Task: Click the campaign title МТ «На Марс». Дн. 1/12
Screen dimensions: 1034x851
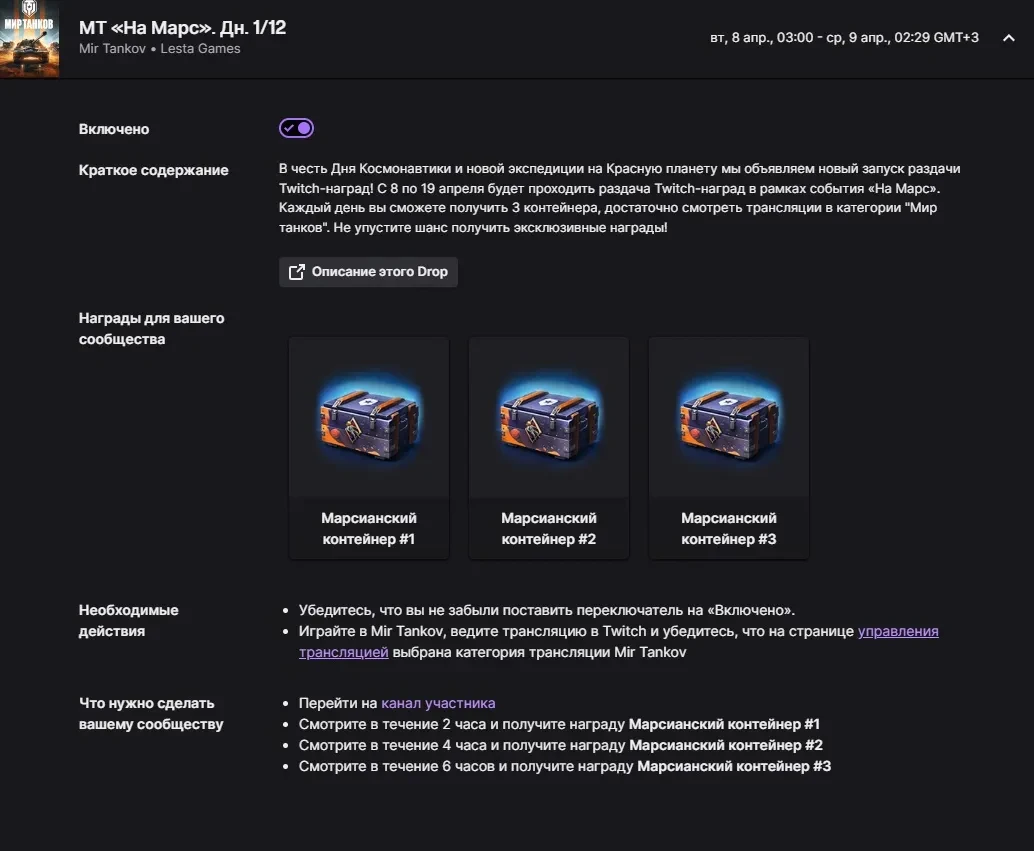Action: [x=182, y=28]
